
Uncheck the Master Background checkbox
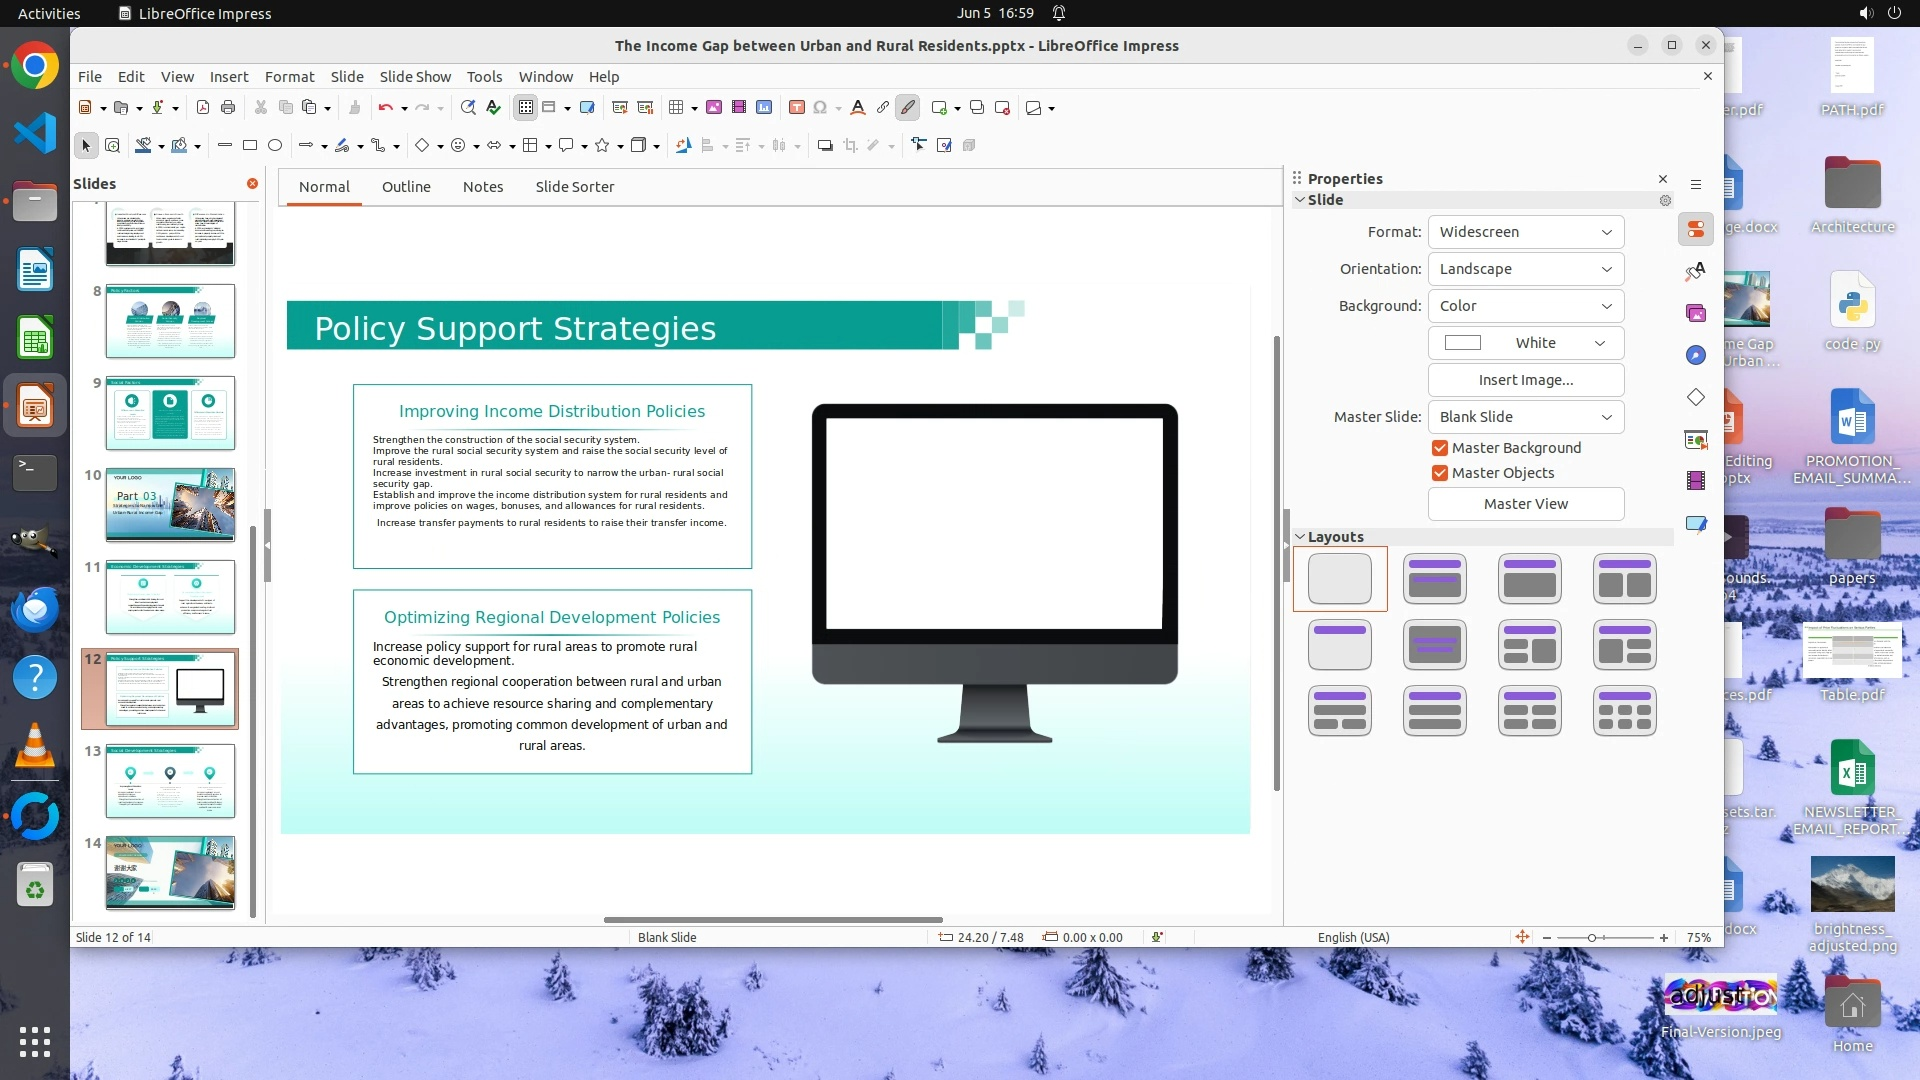(1440, 448)
